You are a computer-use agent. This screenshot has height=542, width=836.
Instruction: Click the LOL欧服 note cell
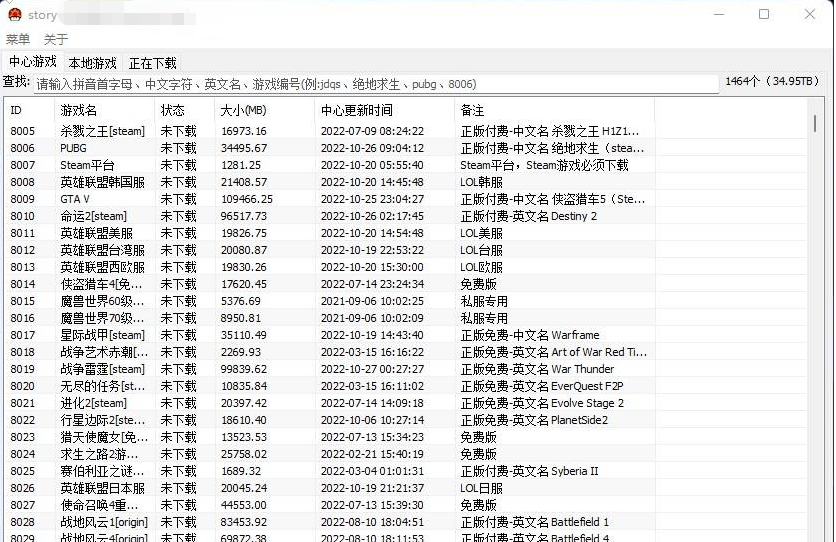(481, 267)
